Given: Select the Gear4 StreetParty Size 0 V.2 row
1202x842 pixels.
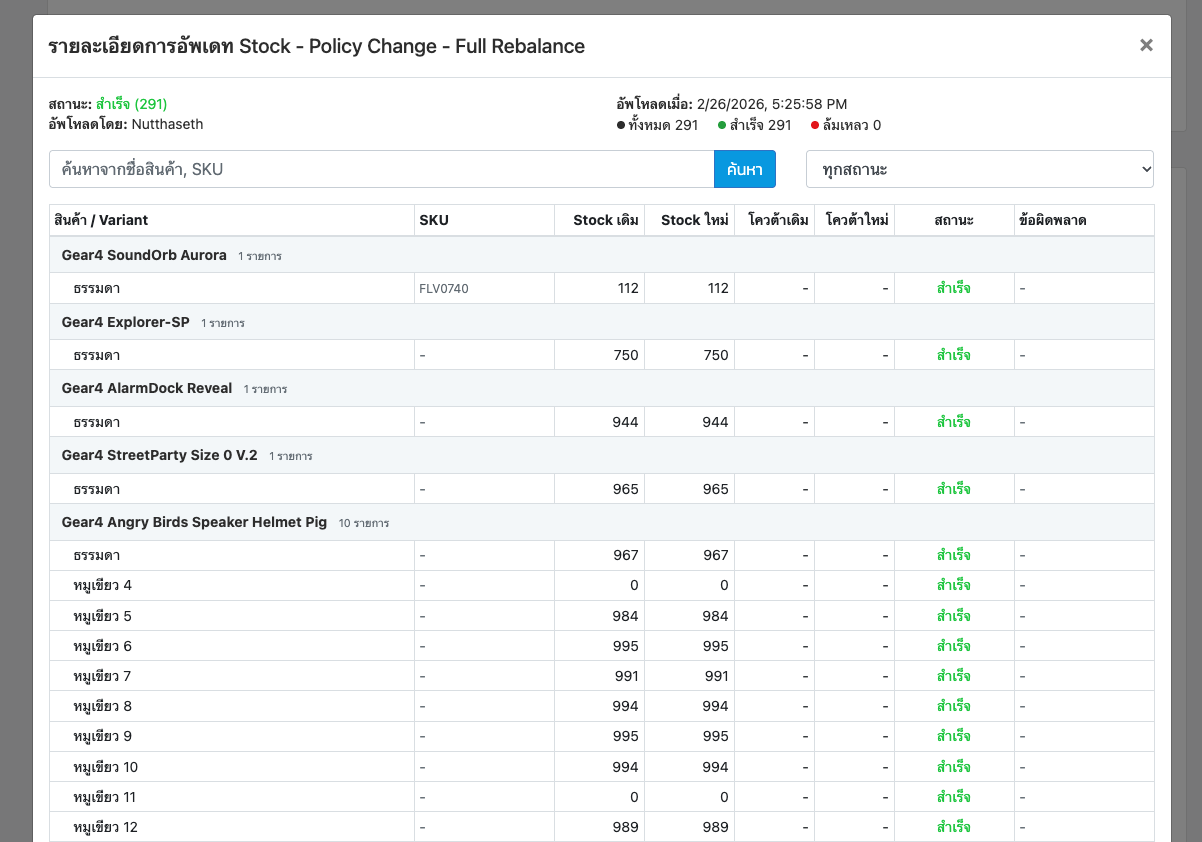Looking at the screenshot, I should 602,455.
